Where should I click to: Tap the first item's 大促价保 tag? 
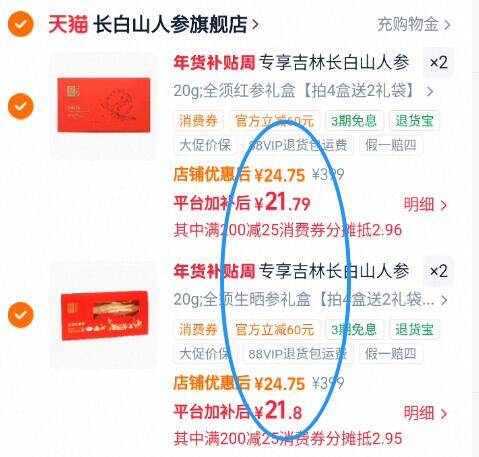click(205, 145)
